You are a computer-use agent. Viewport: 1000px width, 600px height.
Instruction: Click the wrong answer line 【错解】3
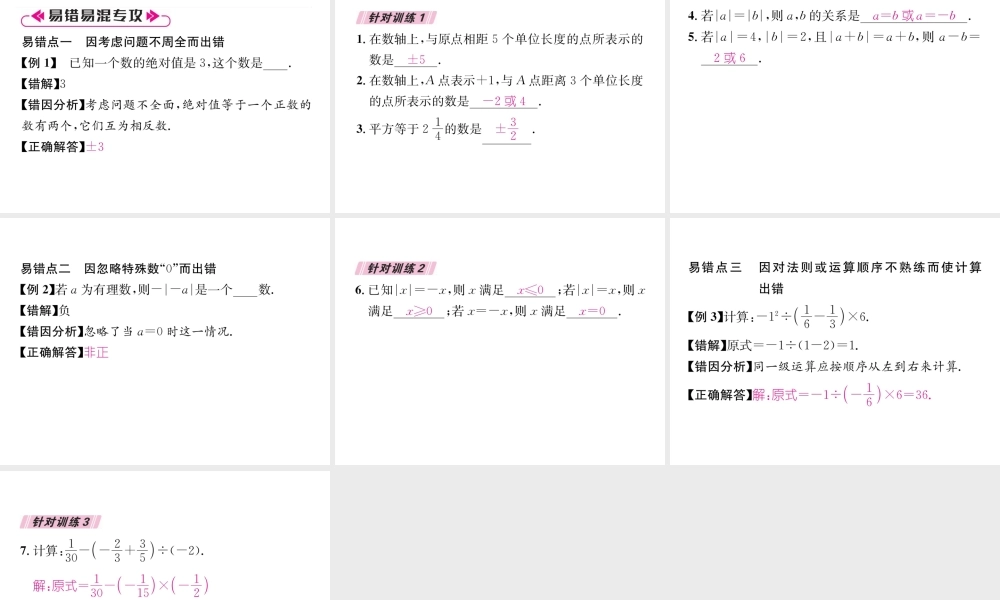[x=43, y=84]
